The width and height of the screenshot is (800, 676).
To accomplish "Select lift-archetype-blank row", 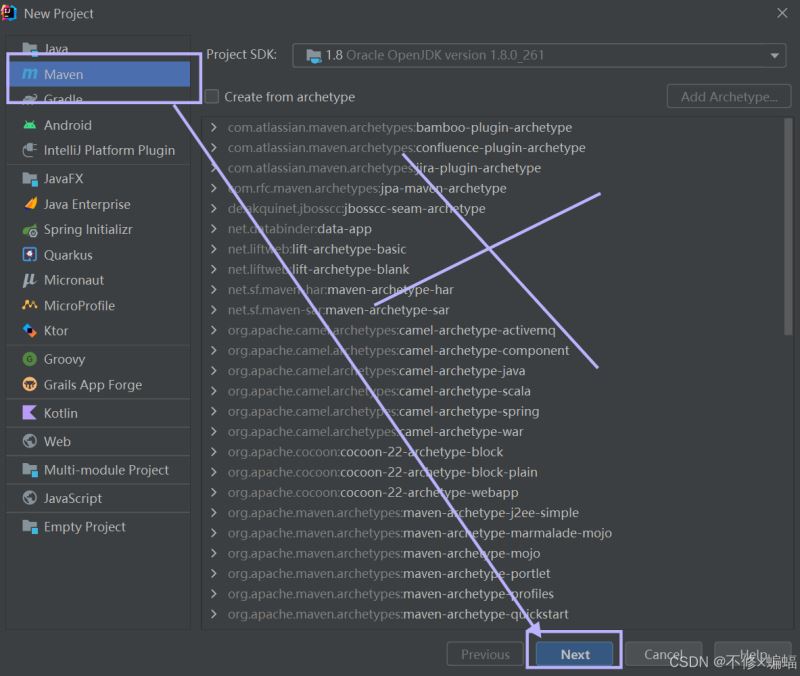I will click(x=494, y=269).
